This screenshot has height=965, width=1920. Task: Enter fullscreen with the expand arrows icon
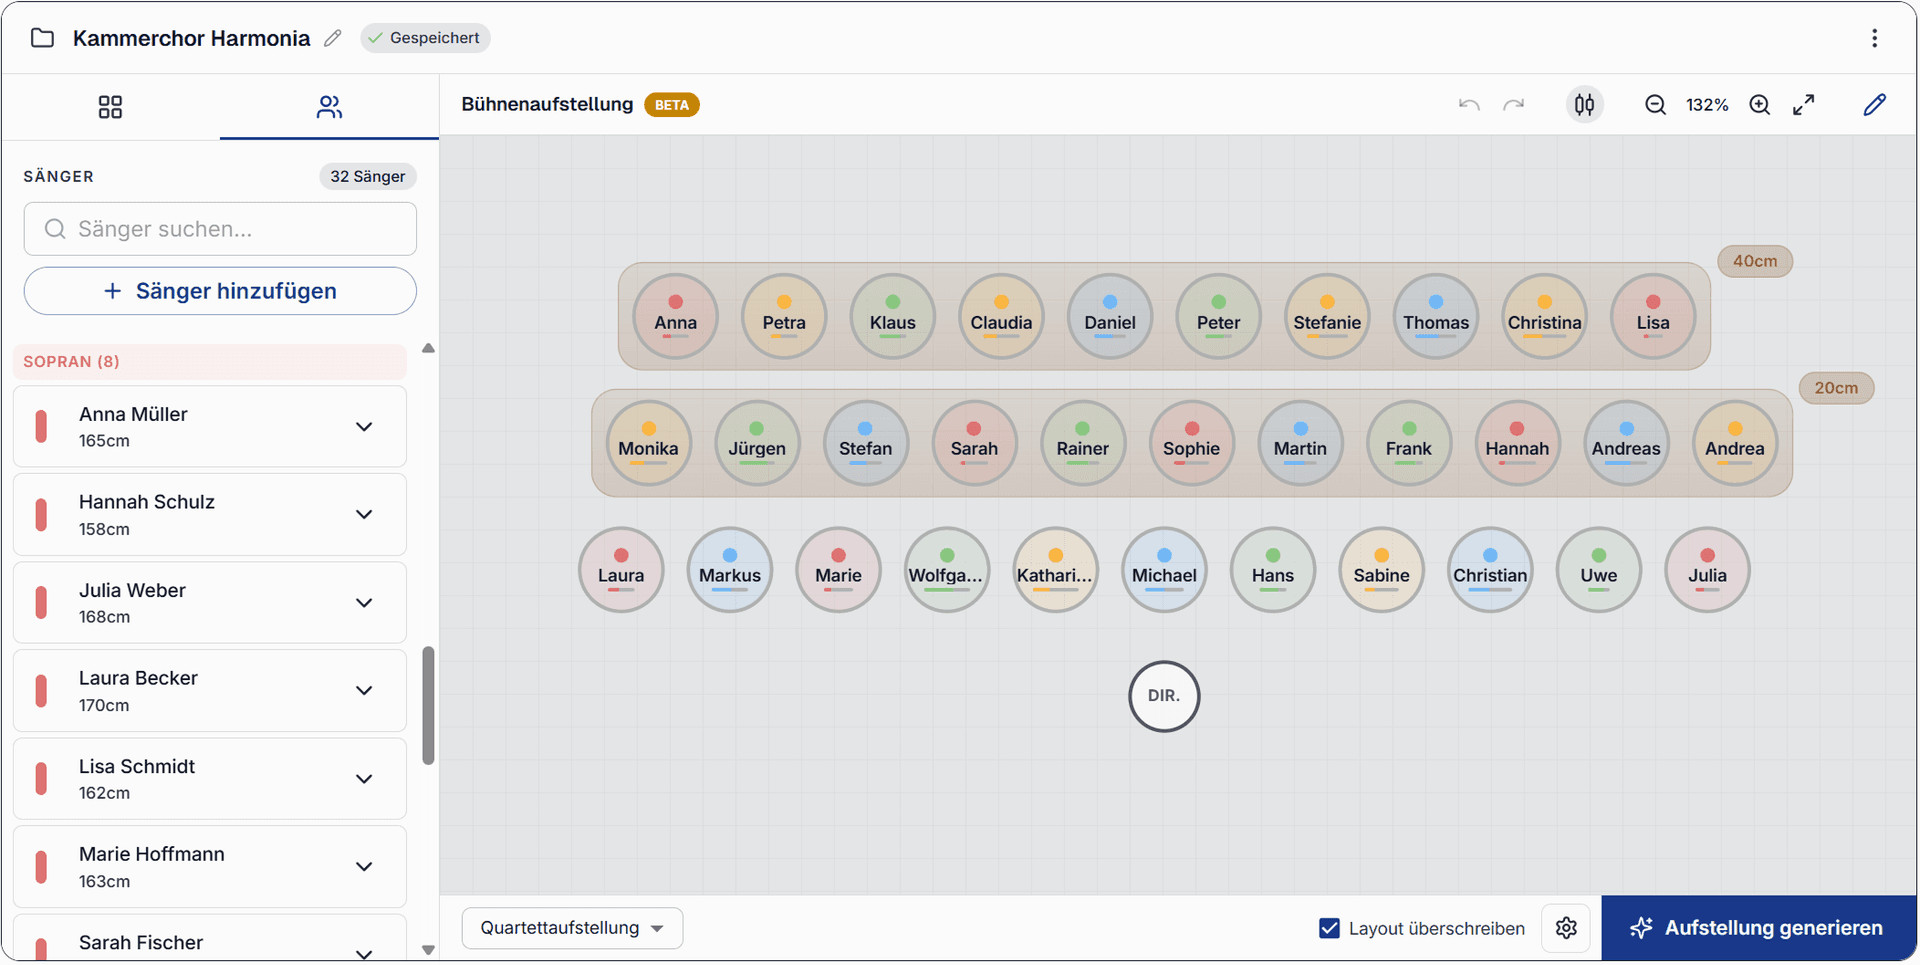tap(1803, 105)
